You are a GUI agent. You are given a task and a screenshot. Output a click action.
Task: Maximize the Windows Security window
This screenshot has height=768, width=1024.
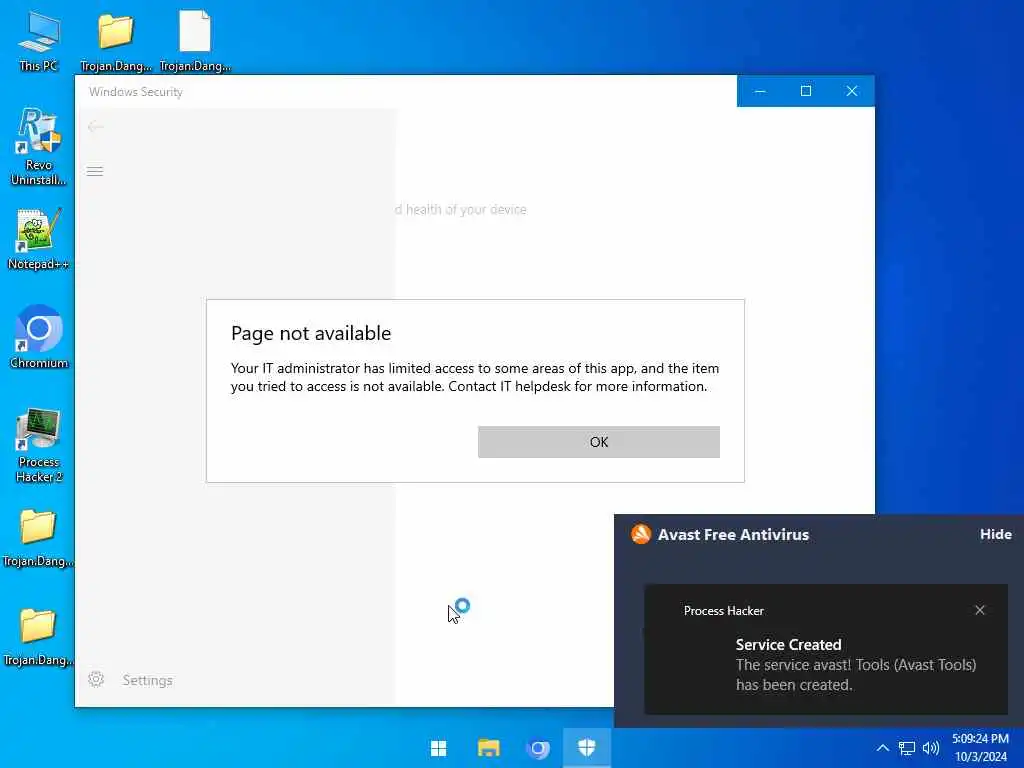click(x=806, y=91)
